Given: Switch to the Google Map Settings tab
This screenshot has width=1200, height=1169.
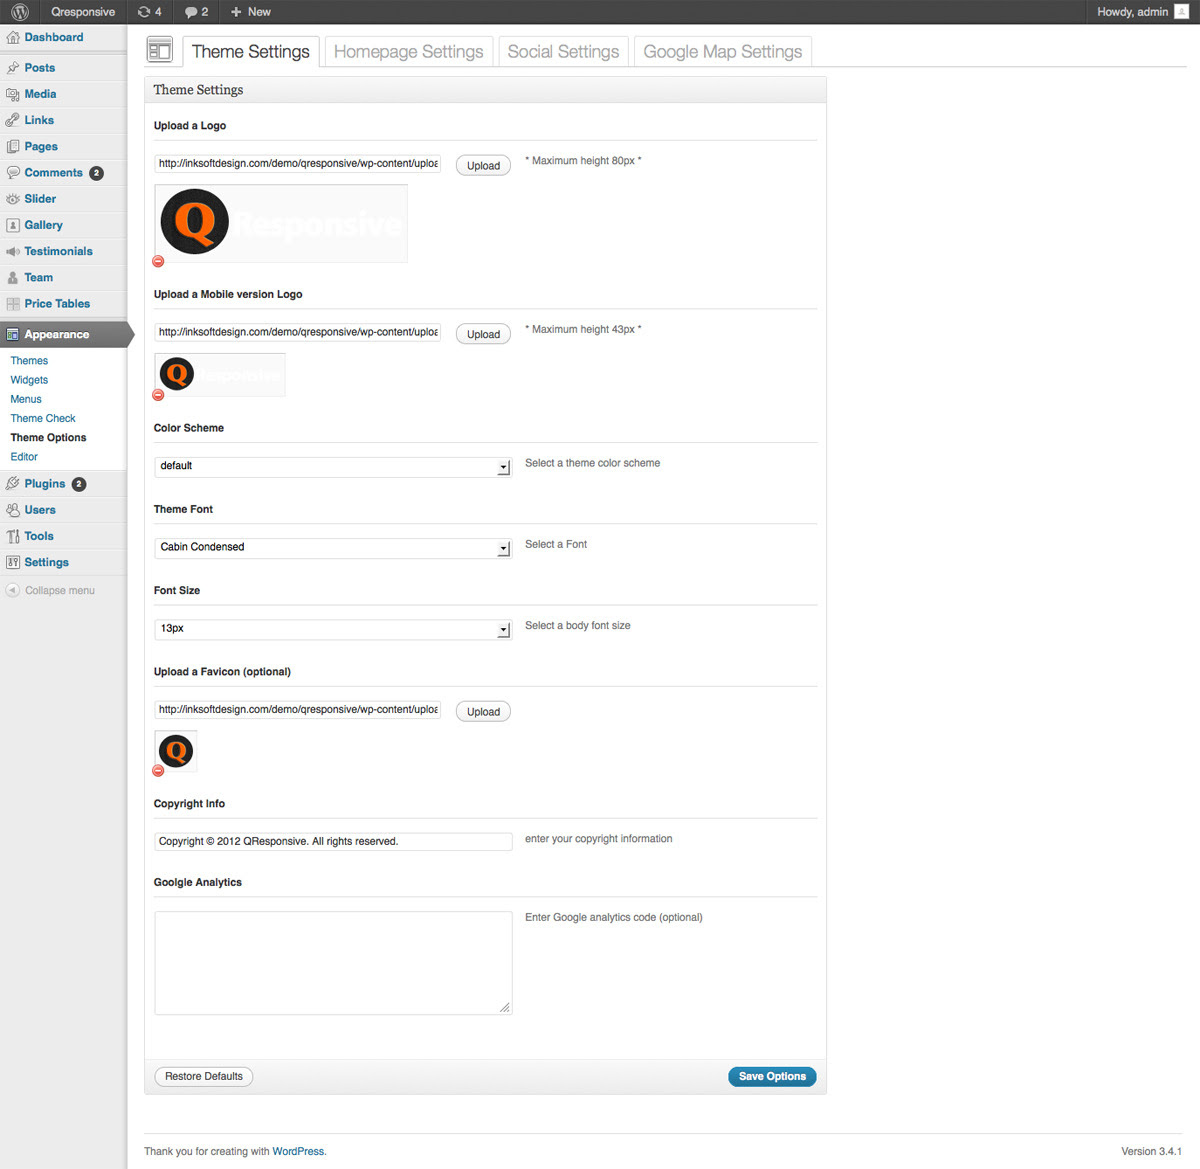Looking at the screenshot, I should 723,52.
